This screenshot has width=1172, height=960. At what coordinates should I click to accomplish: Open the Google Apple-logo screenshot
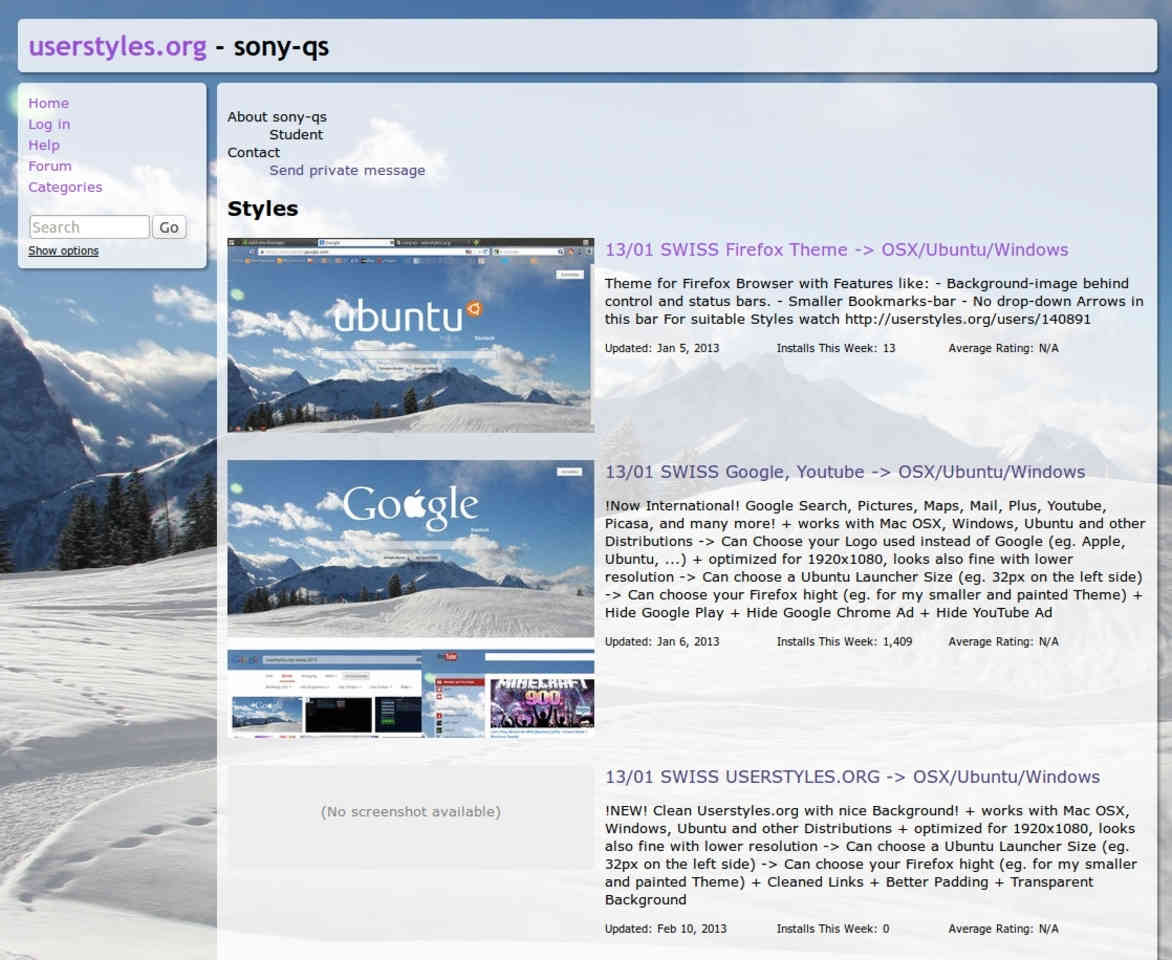(x=410, y=548)
